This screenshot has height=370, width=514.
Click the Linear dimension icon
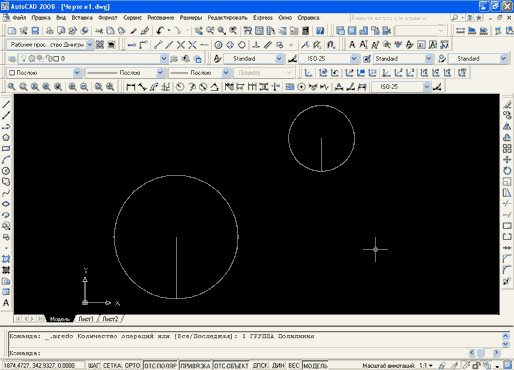131,87
